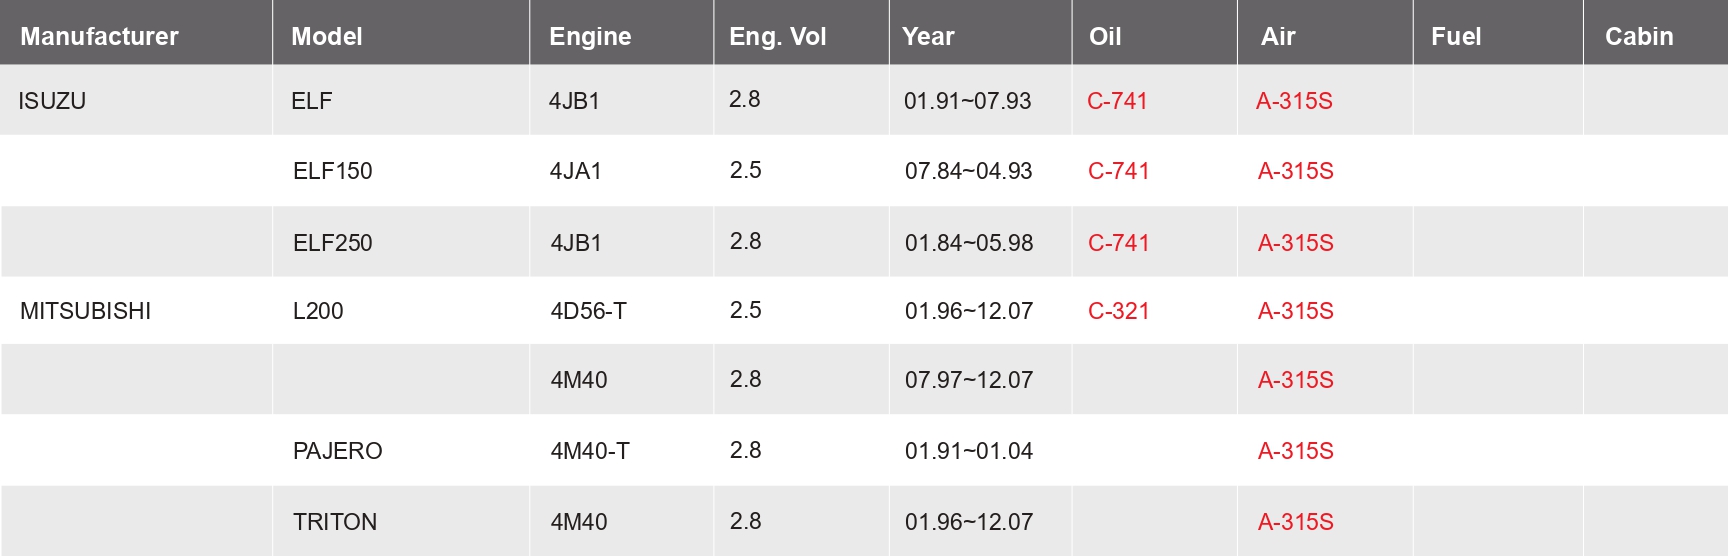Open oil filter C-741 in ELF250 row

(1118, 243)
